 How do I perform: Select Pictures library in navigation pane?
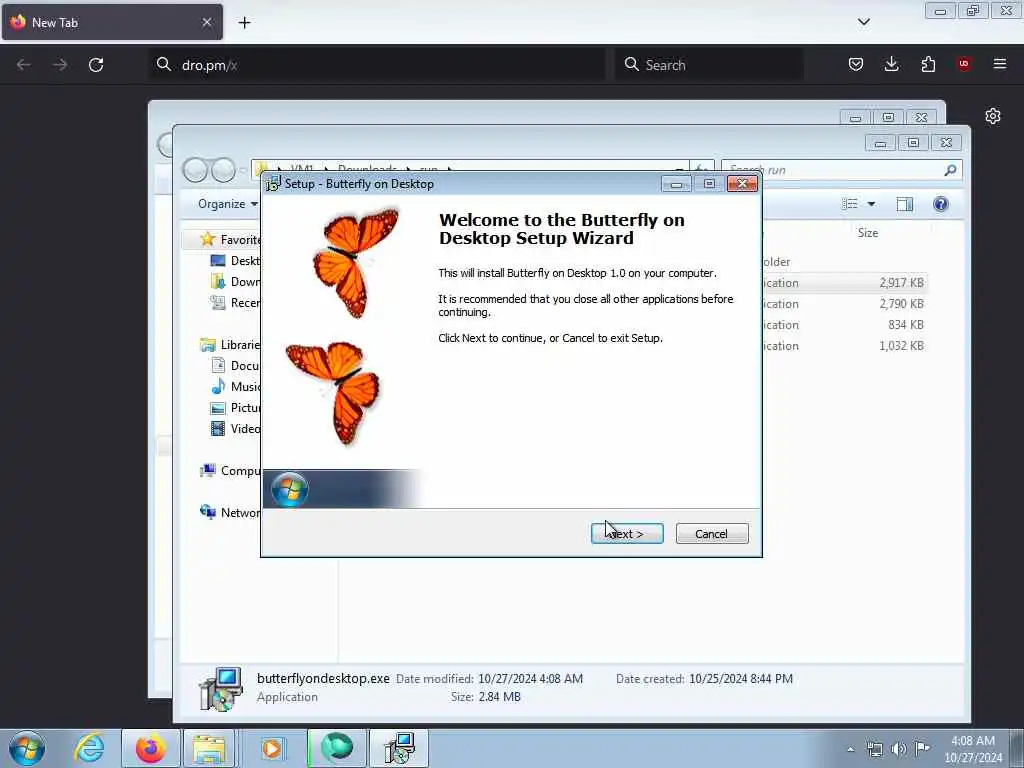click(235, 408)
